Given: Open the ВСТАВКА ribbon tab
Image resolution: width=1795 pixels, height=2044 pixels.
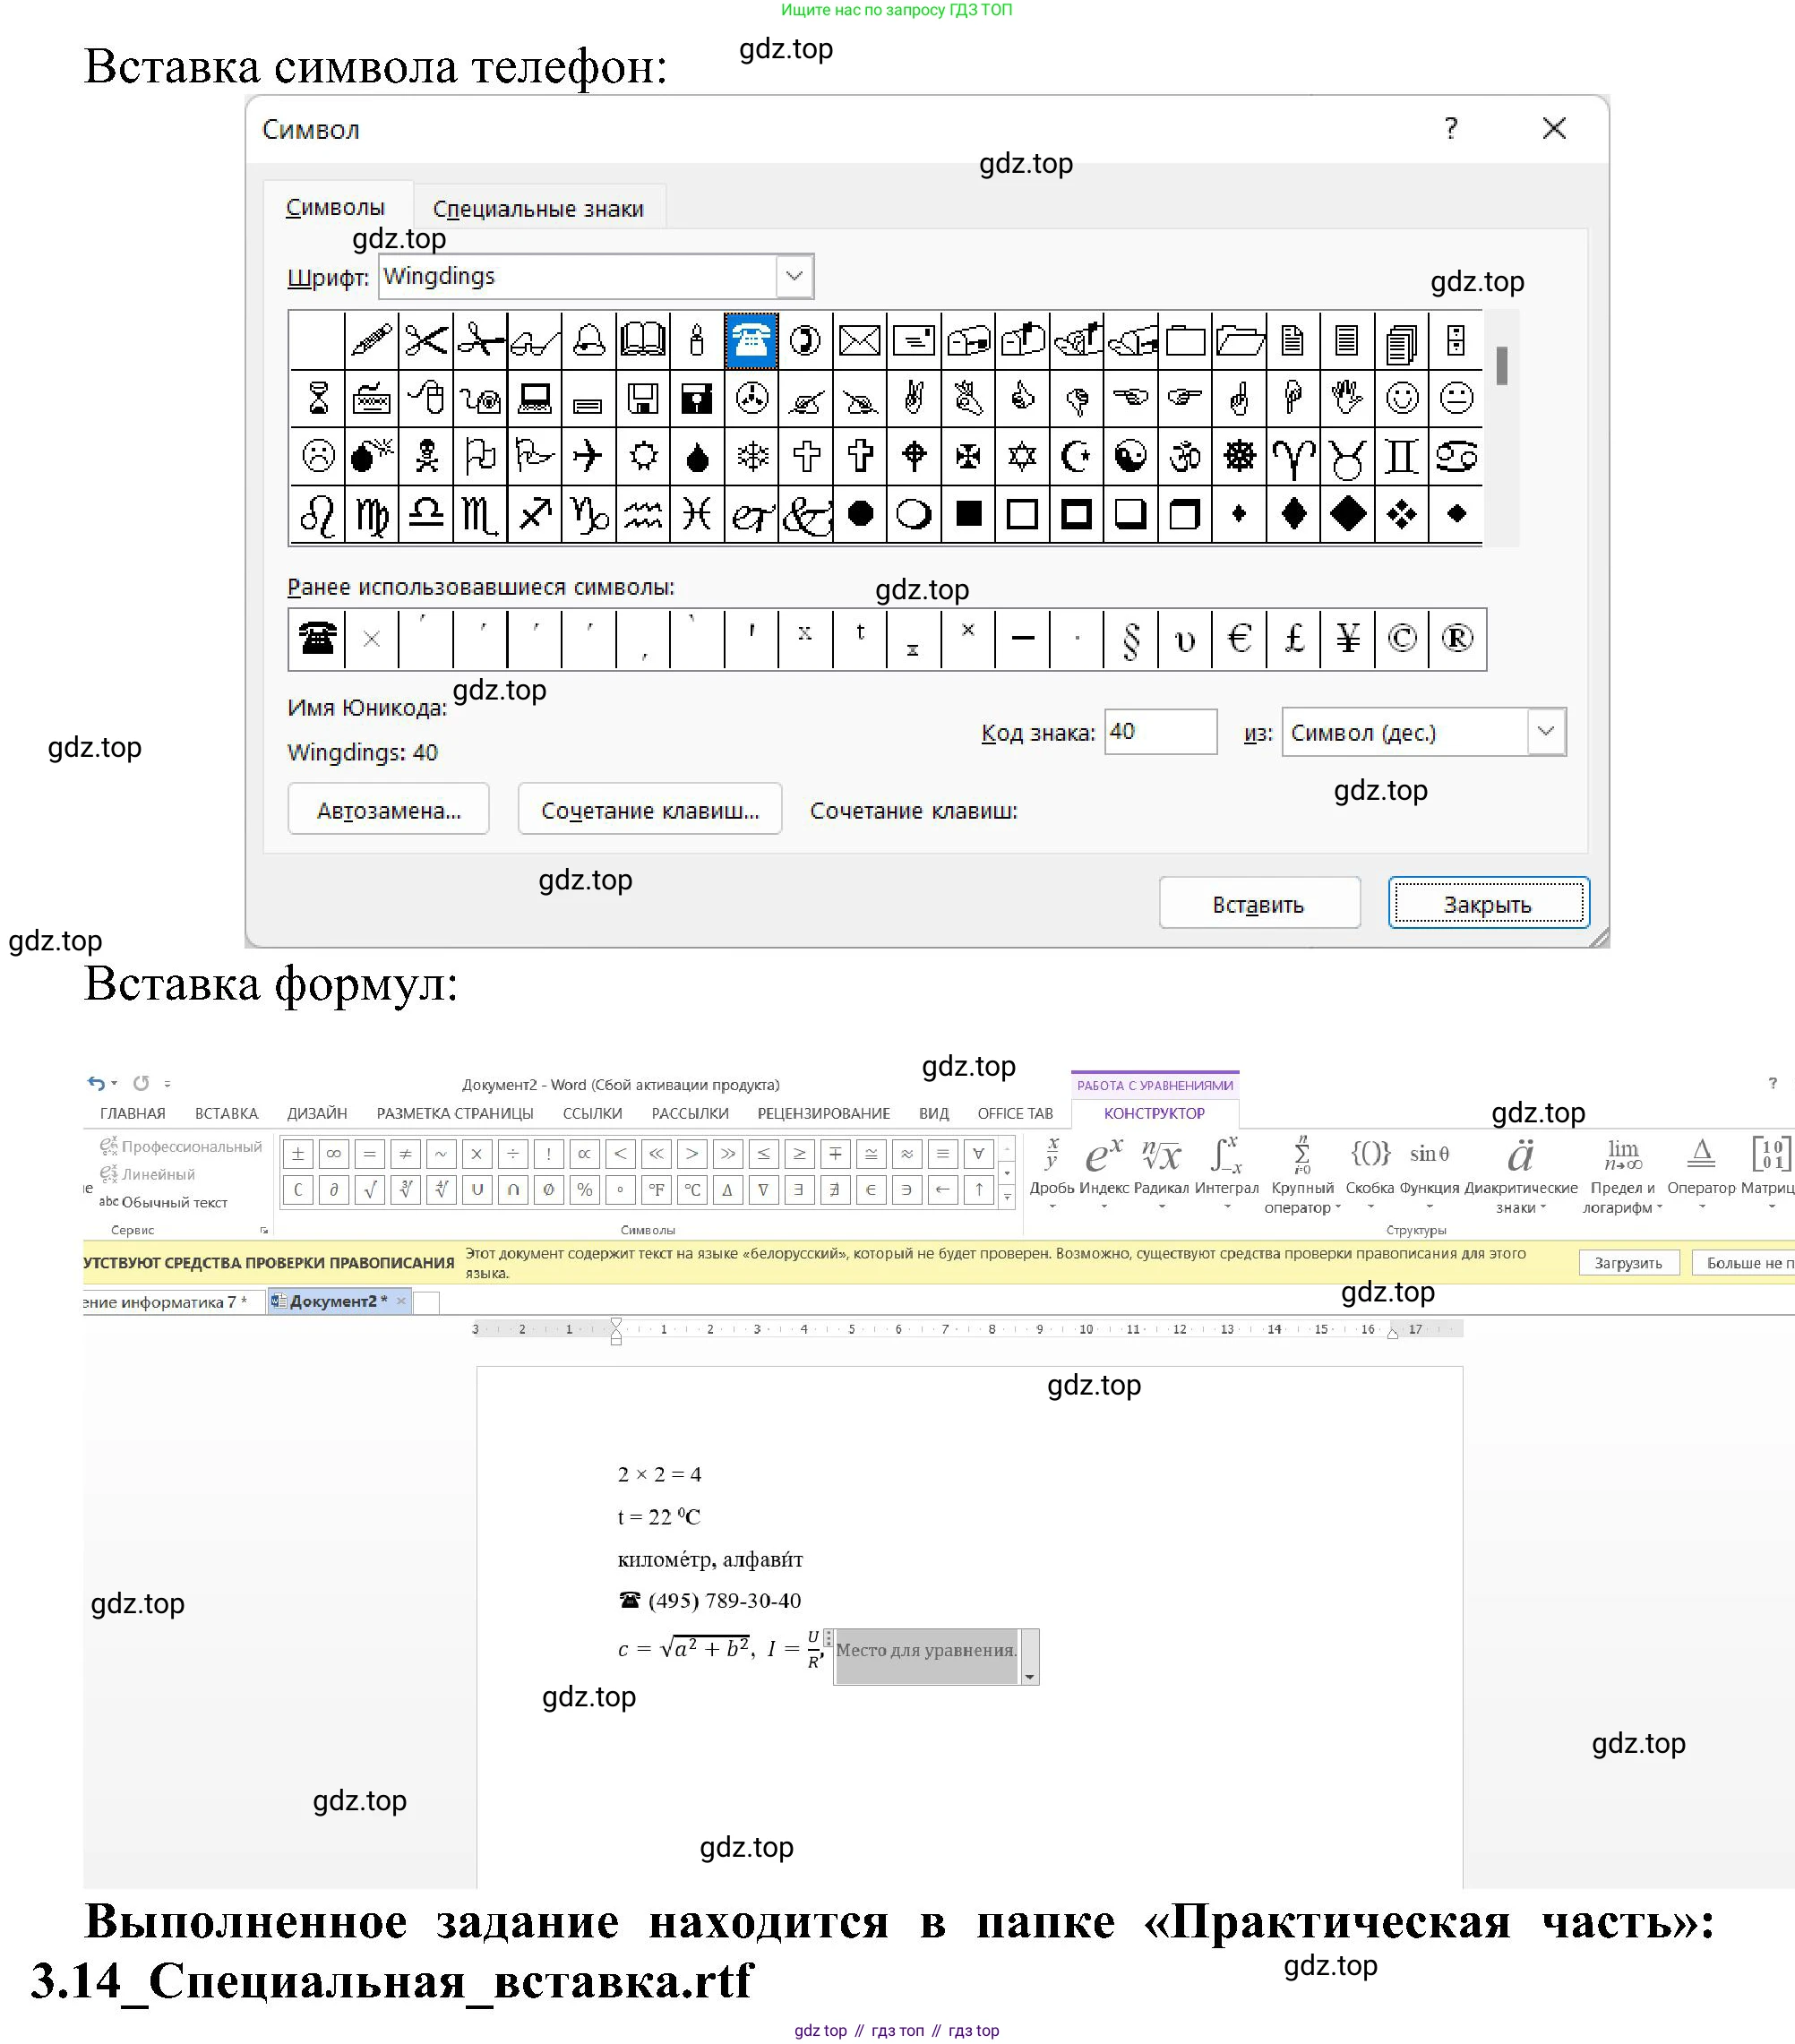Looking at the screenshot, I should coord(226,1113).
